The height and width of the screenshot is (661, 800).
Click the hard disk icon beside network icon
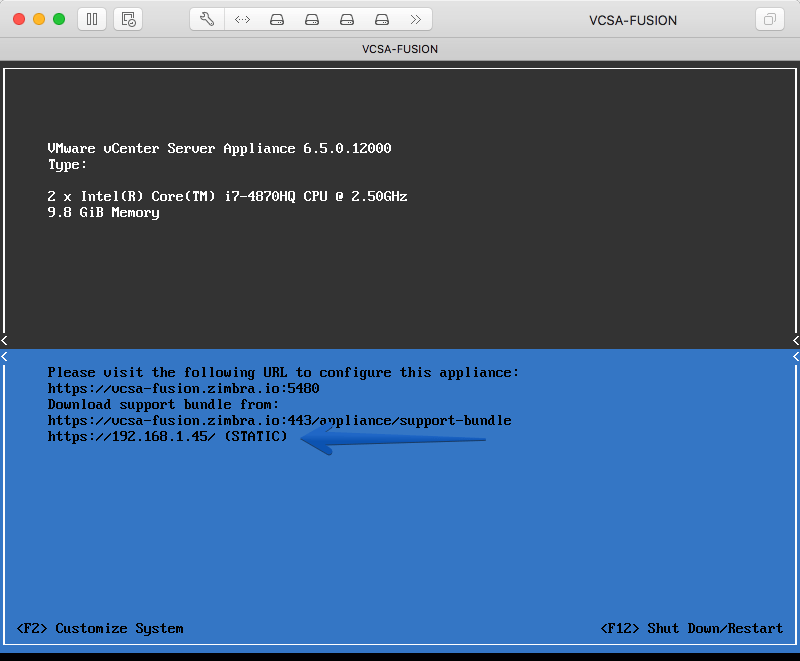click(x=277, y=19)
